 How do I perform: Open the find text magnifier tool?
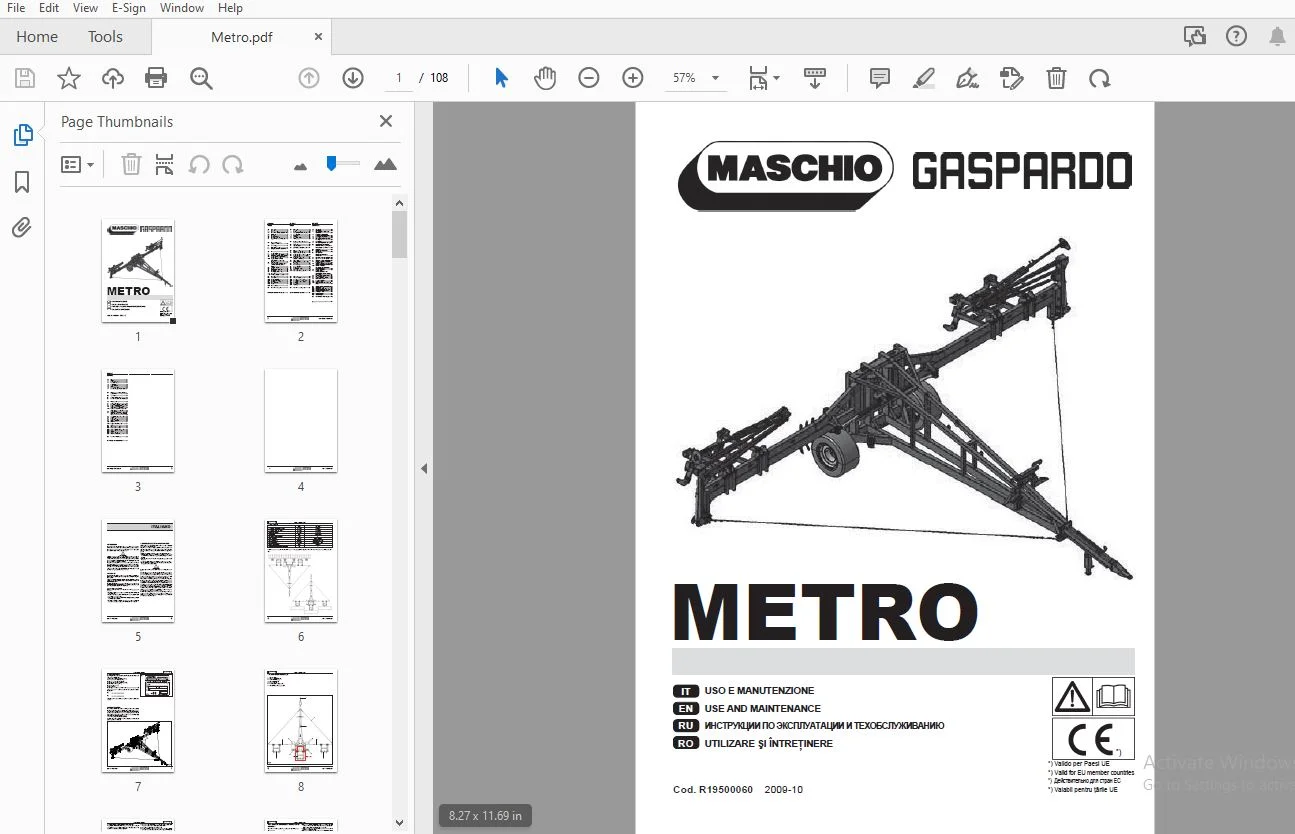pyautogui.click(x=201, y=78)
